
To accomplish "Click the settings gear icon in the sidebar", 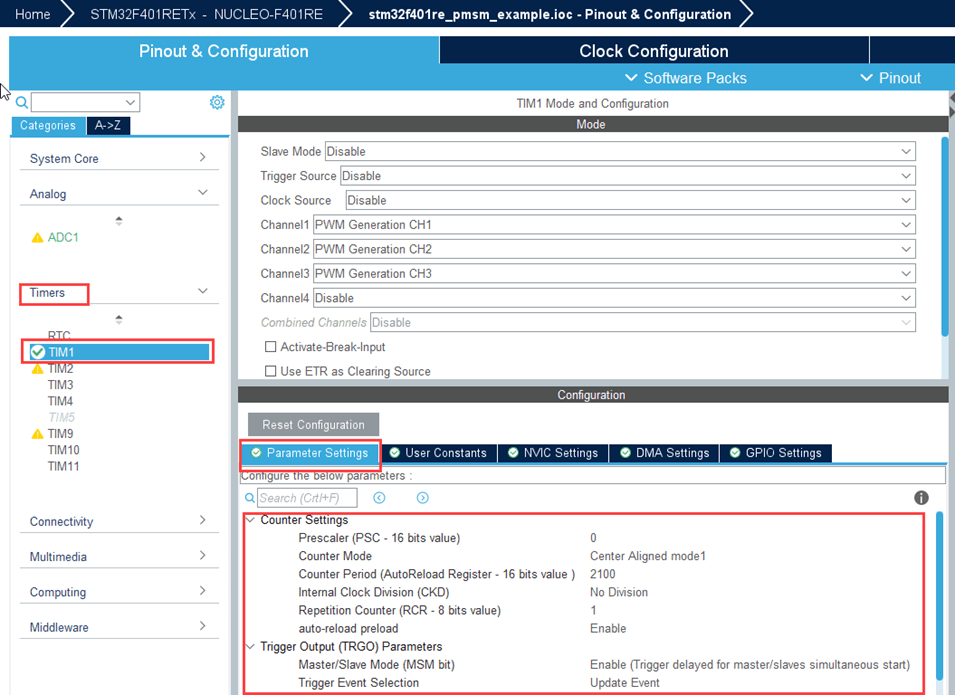I will 217,102.
